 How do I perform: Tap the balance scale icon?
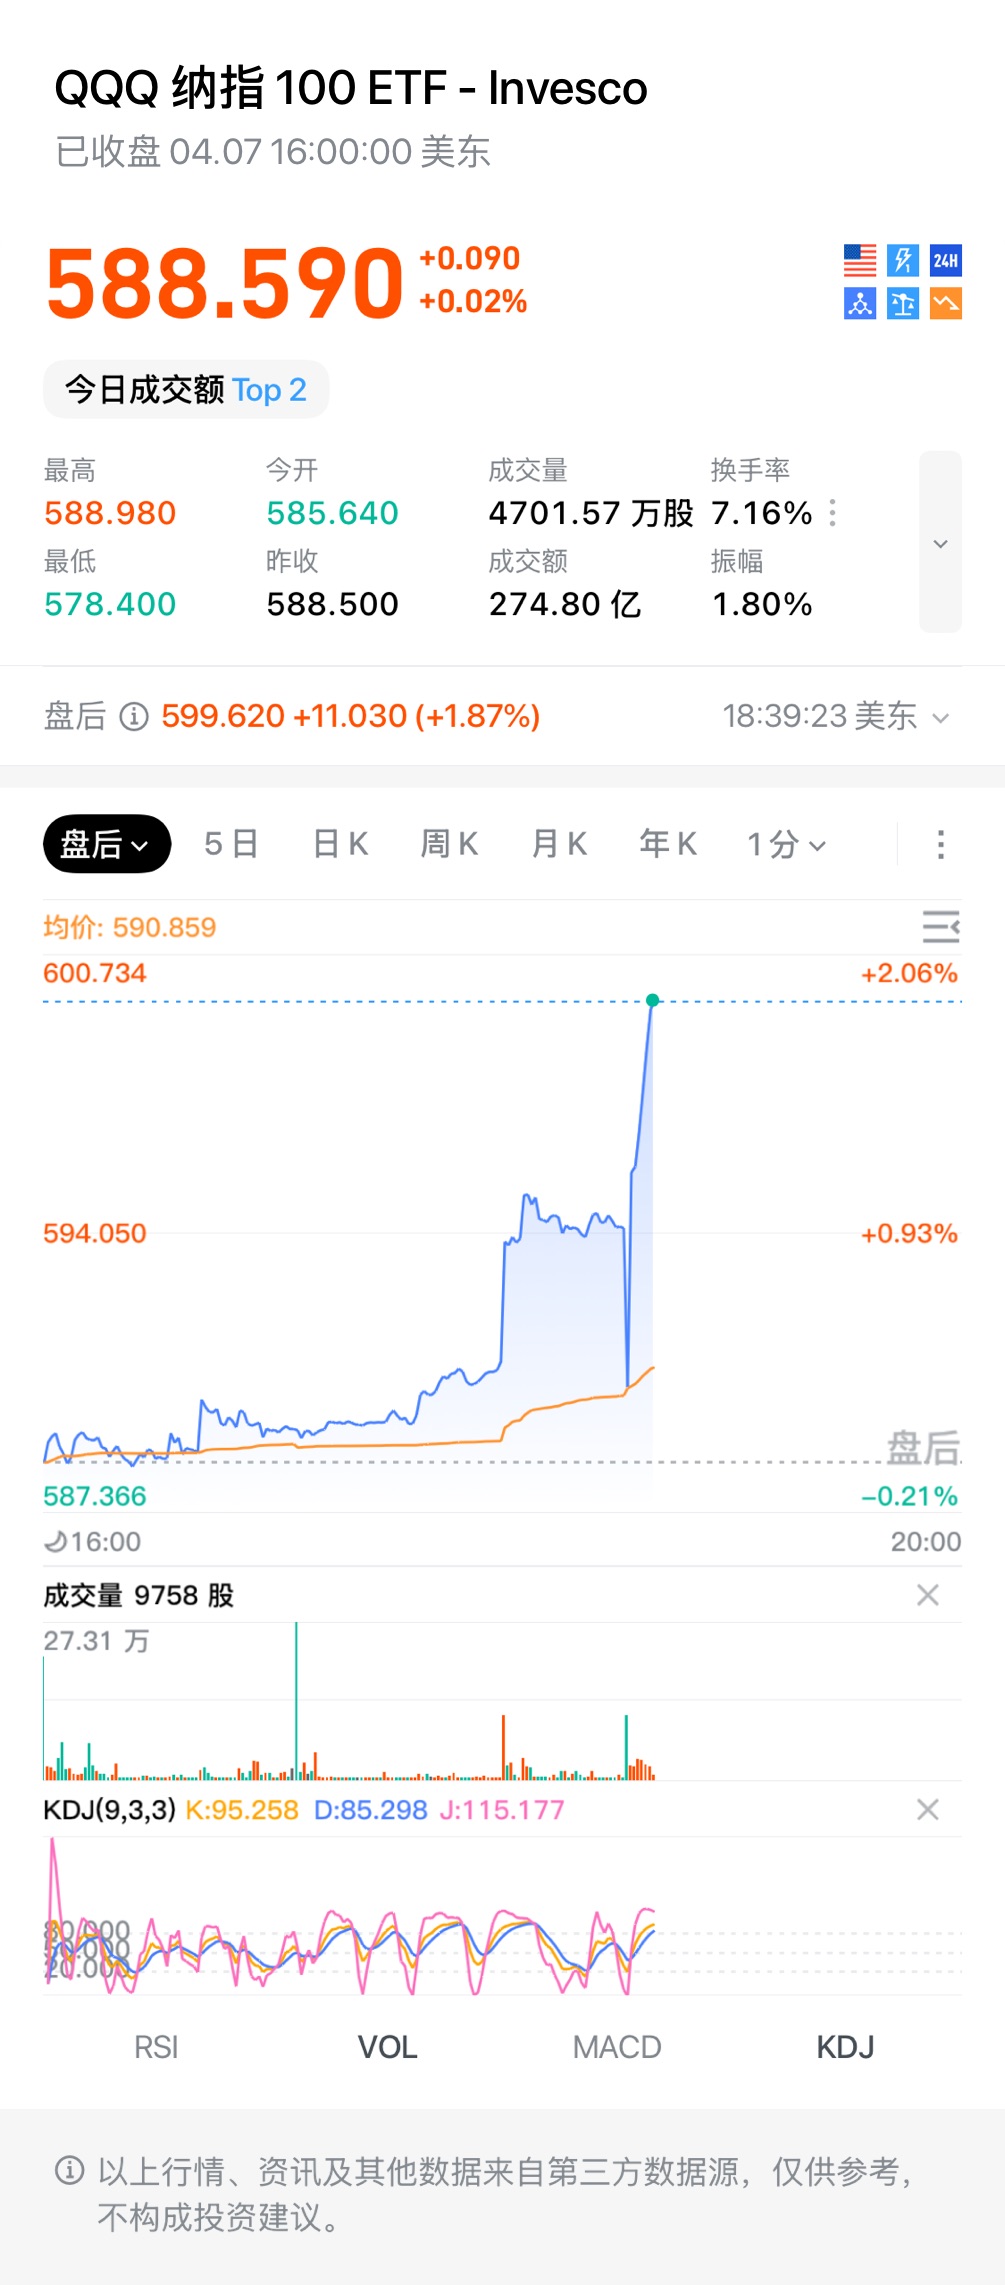tap(903, 303)
